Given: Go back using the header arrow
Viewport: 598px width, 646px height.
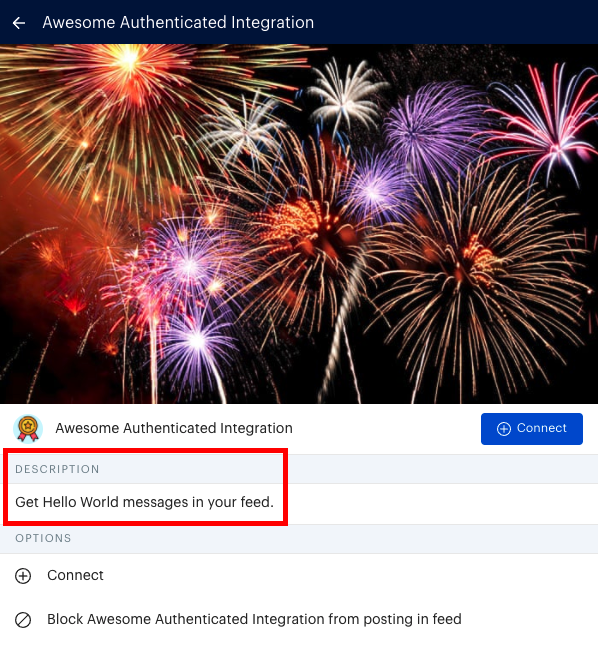Looking at the screenshot, I should click(x=19, y=23).
